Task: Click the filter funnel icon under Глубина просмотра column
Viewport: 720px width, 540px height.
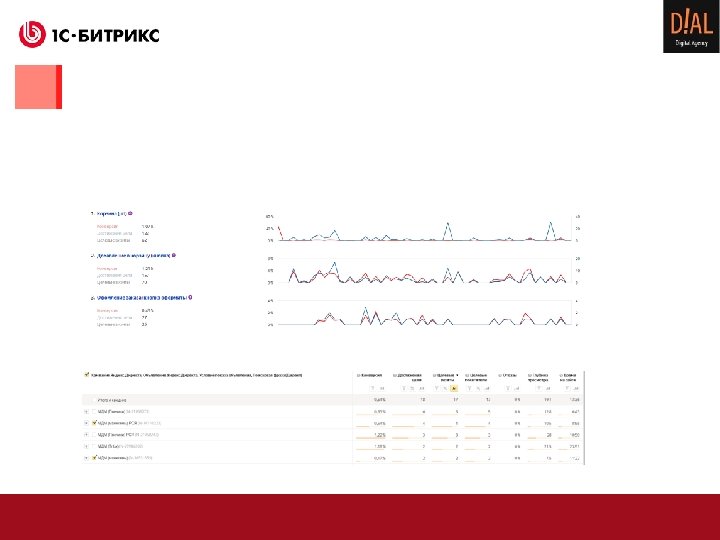Action: click(x=539, y=388)
